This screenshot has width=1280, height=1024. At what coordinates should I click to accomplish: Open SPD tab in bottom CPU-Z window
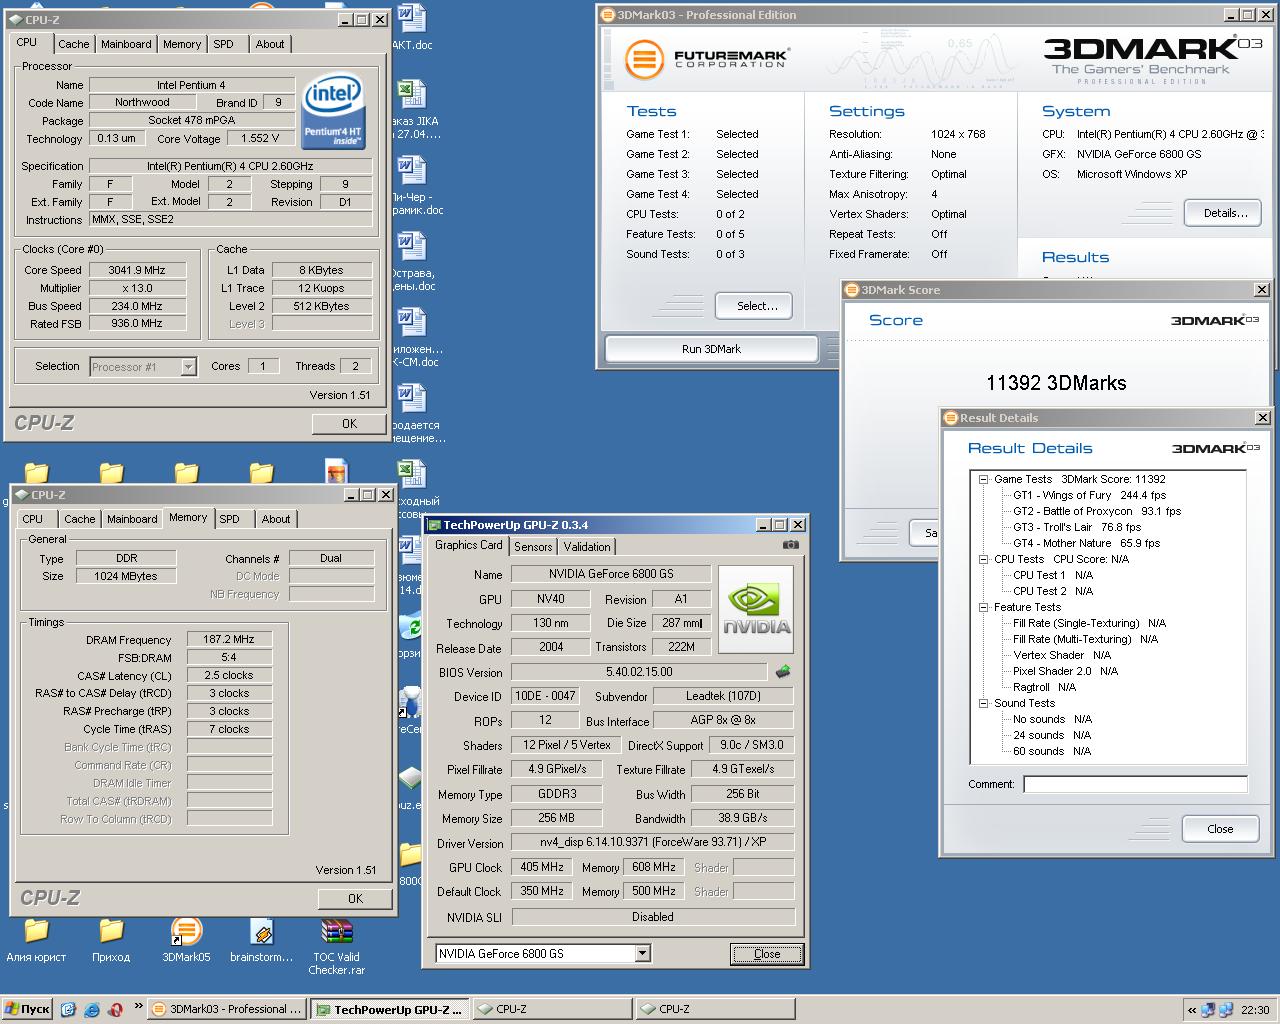[230, 519]
